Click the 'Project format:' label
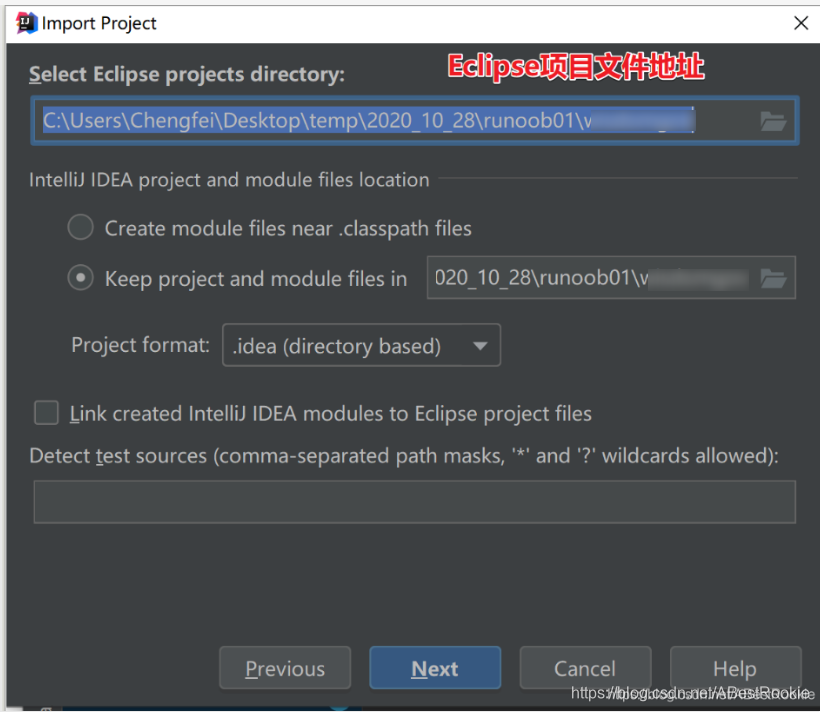 point(140,345)
